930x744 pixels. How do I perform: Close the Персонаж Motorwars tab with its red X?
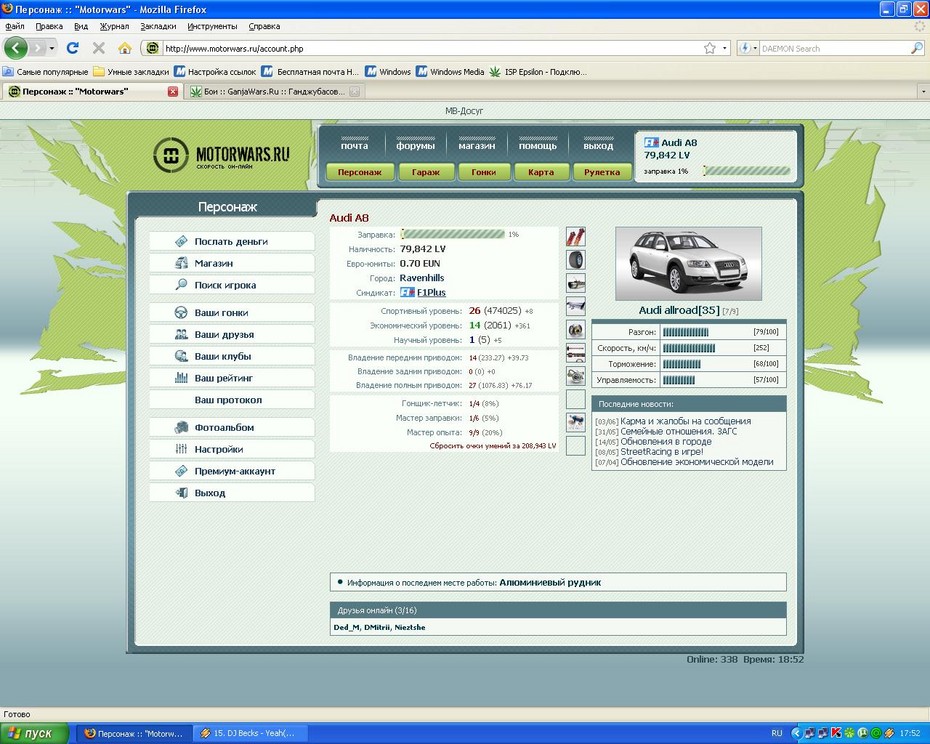click(x=173, y=91)
